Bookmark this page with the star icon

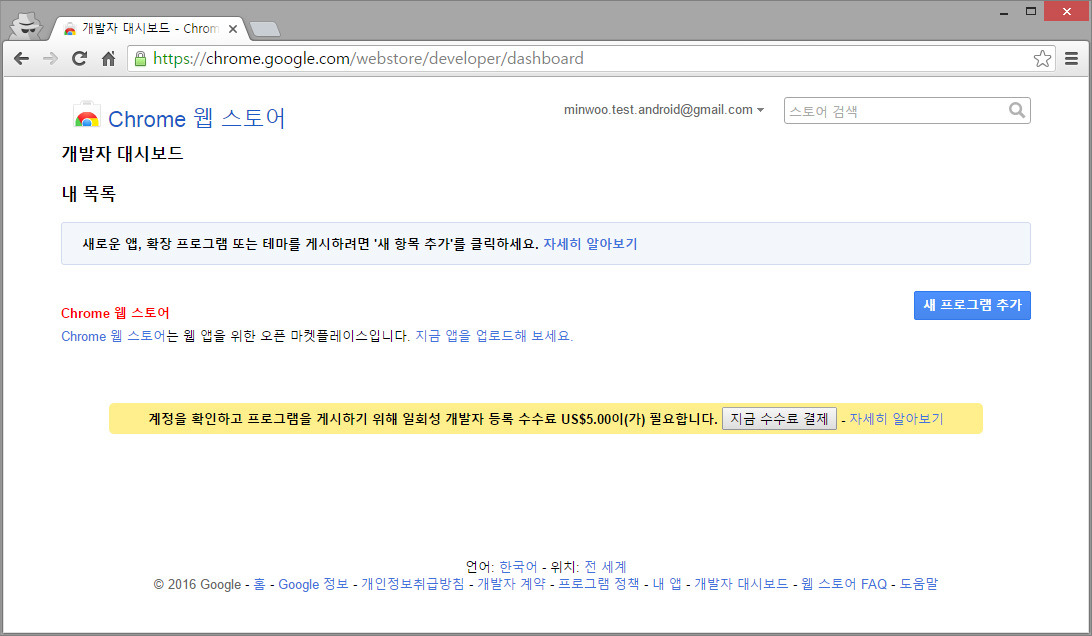[x=1042, y=59]
